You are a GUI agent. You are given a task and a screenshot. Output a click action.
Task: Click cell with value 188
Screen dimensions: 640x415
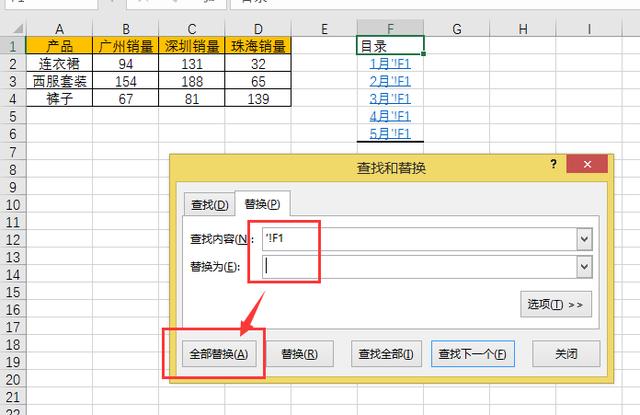tap(192, 81)
